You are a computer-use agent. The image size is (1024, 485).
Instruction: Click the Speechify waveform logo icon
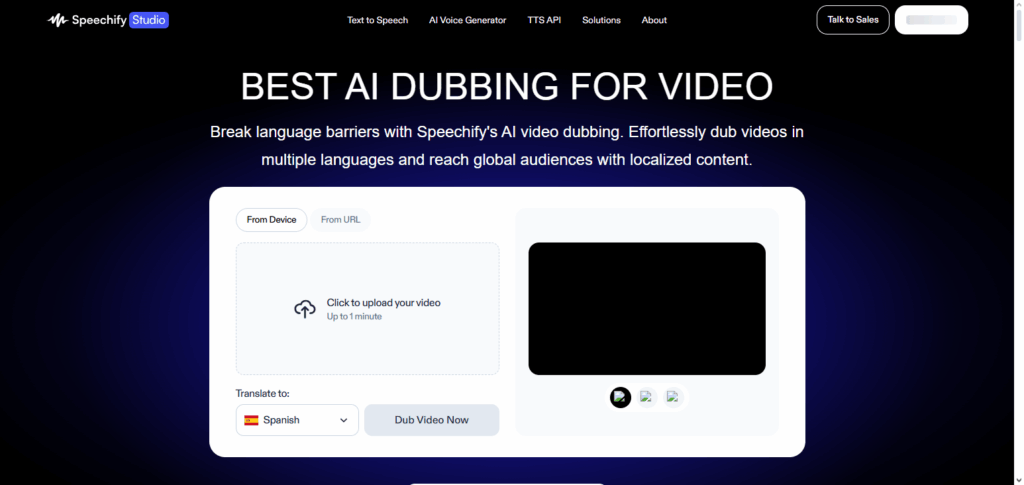pos(57,20)
